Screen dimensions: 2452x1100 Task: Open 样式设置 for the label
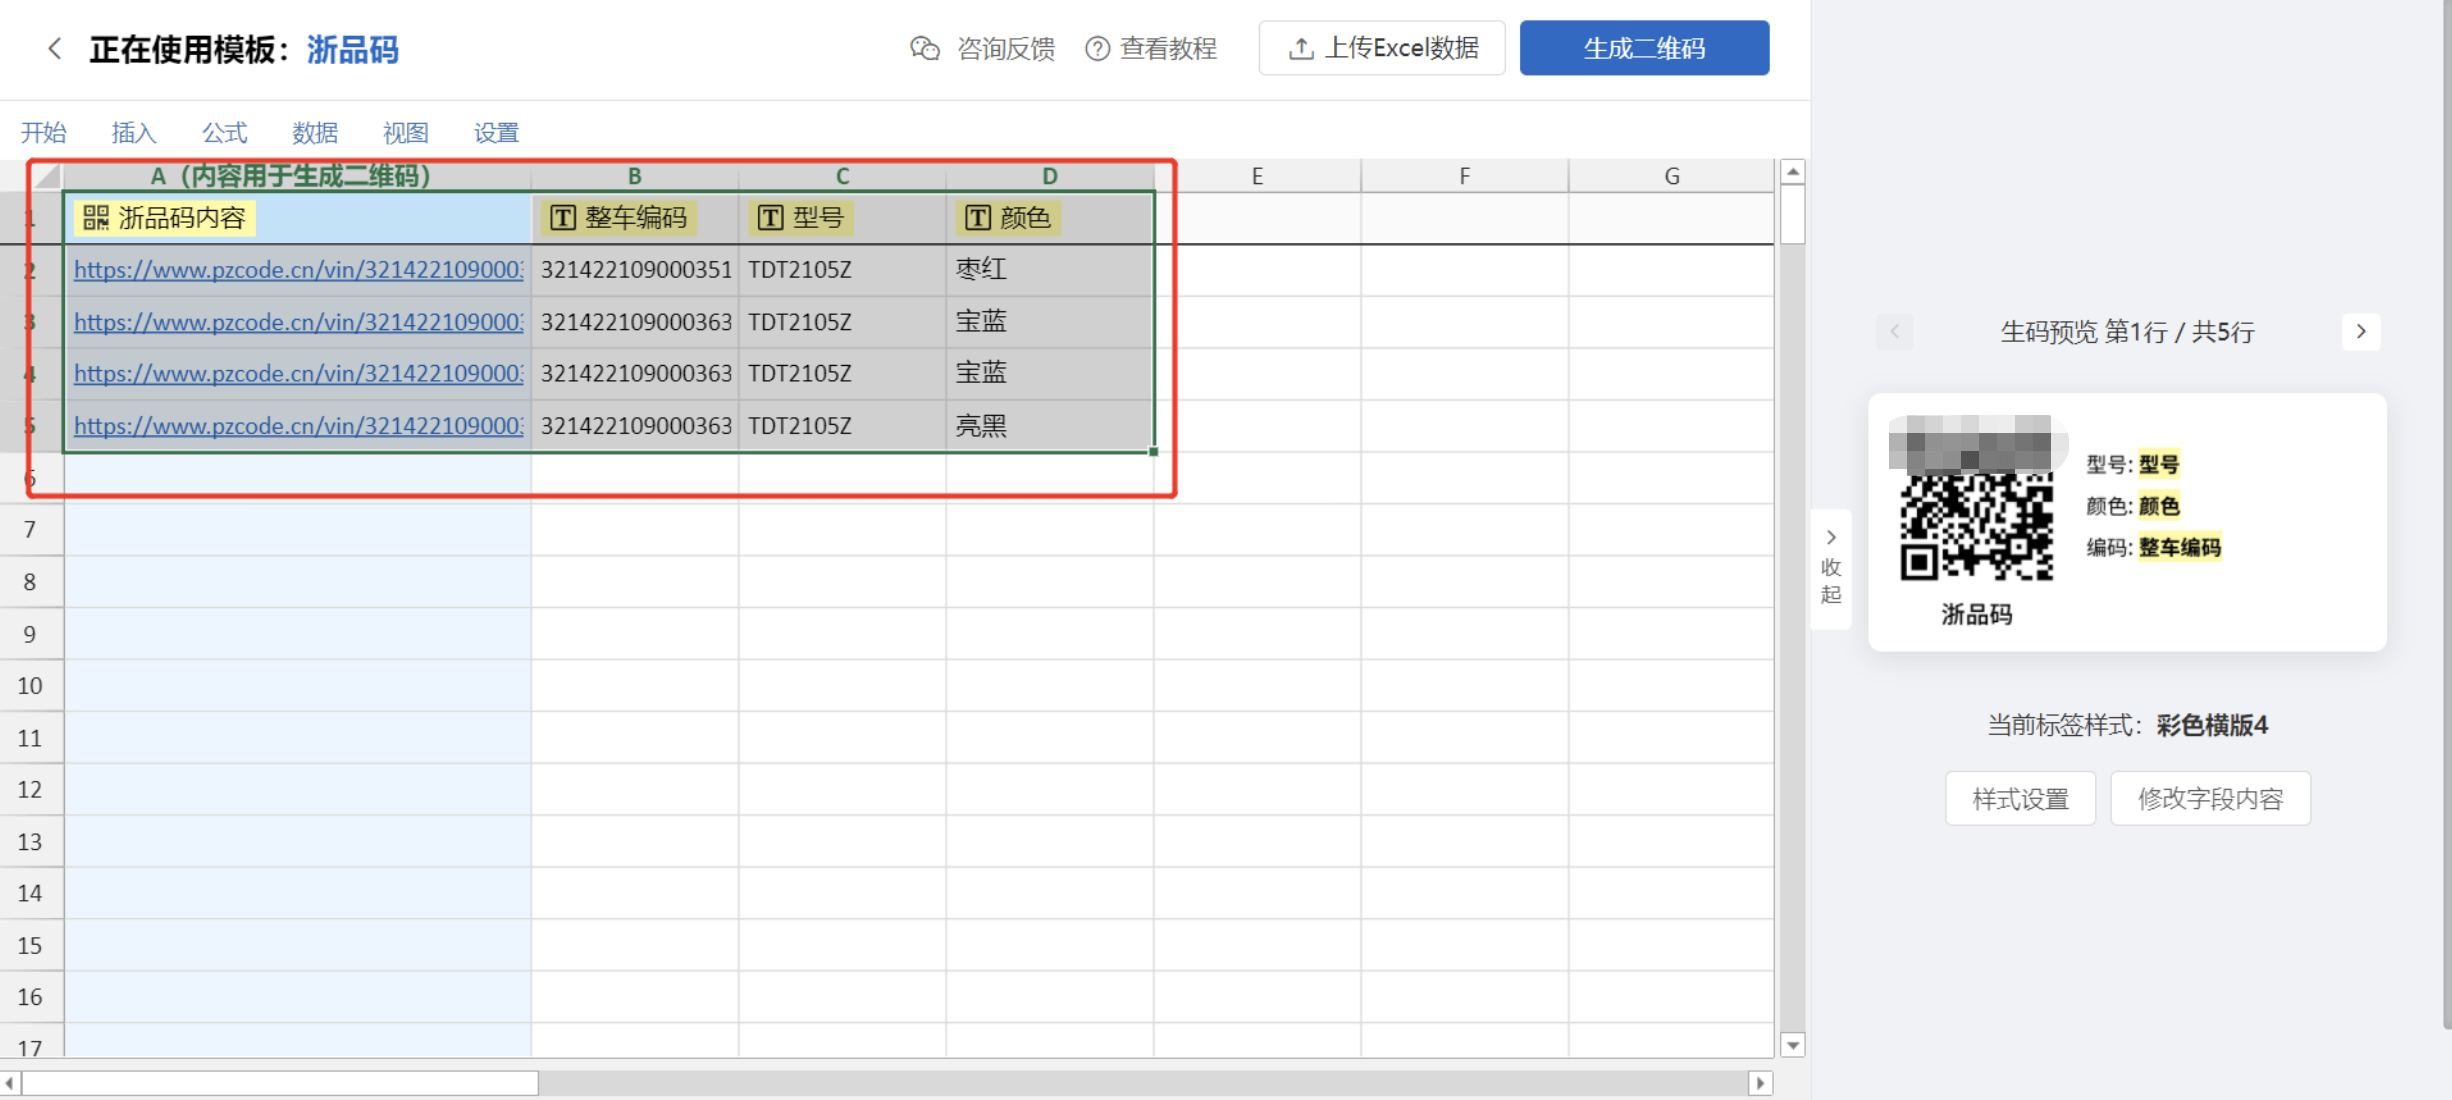(x=2020, y=799)
